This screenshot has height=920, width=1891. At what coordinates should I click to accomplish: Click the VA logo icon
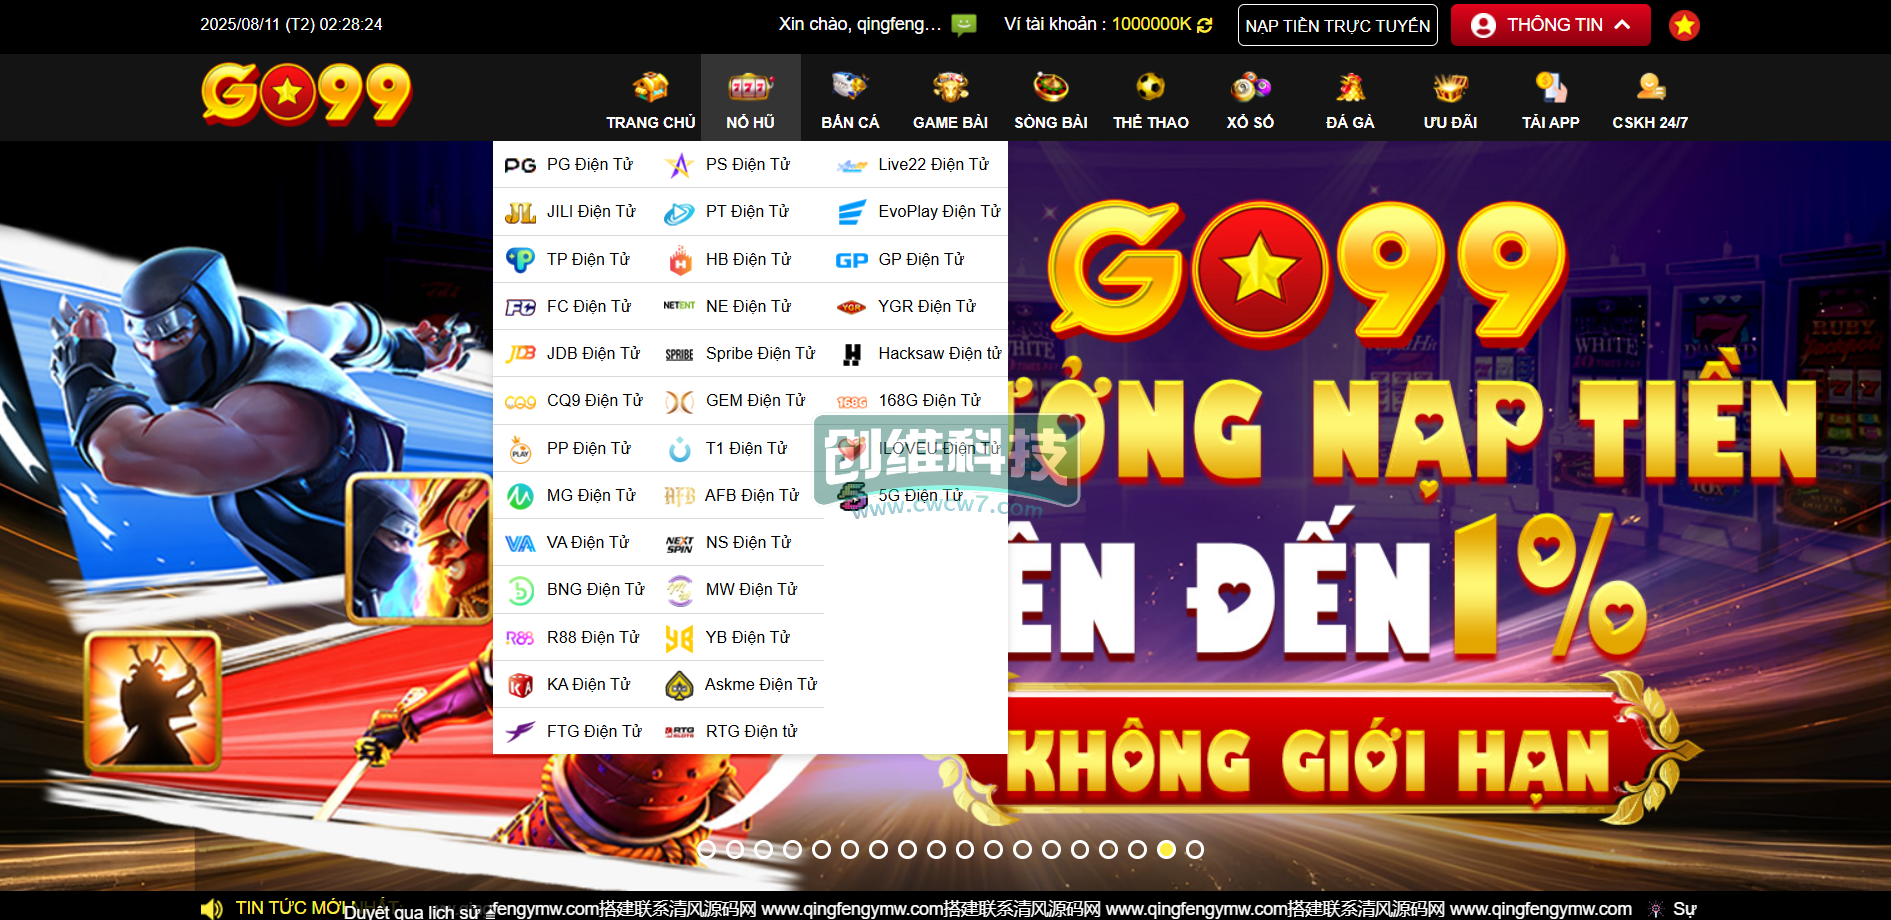(x=520, y=543)
